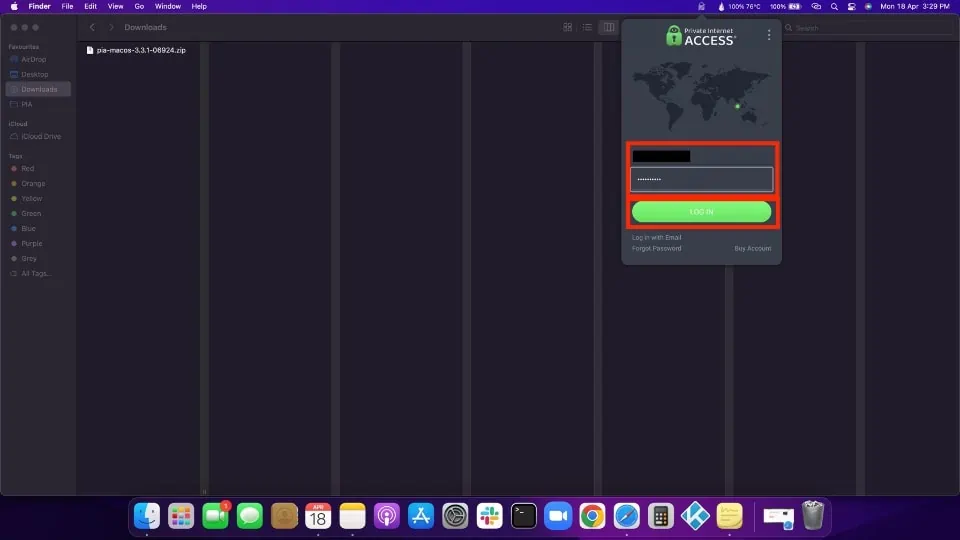Switch Finder to column view

[x=609, y=28]
